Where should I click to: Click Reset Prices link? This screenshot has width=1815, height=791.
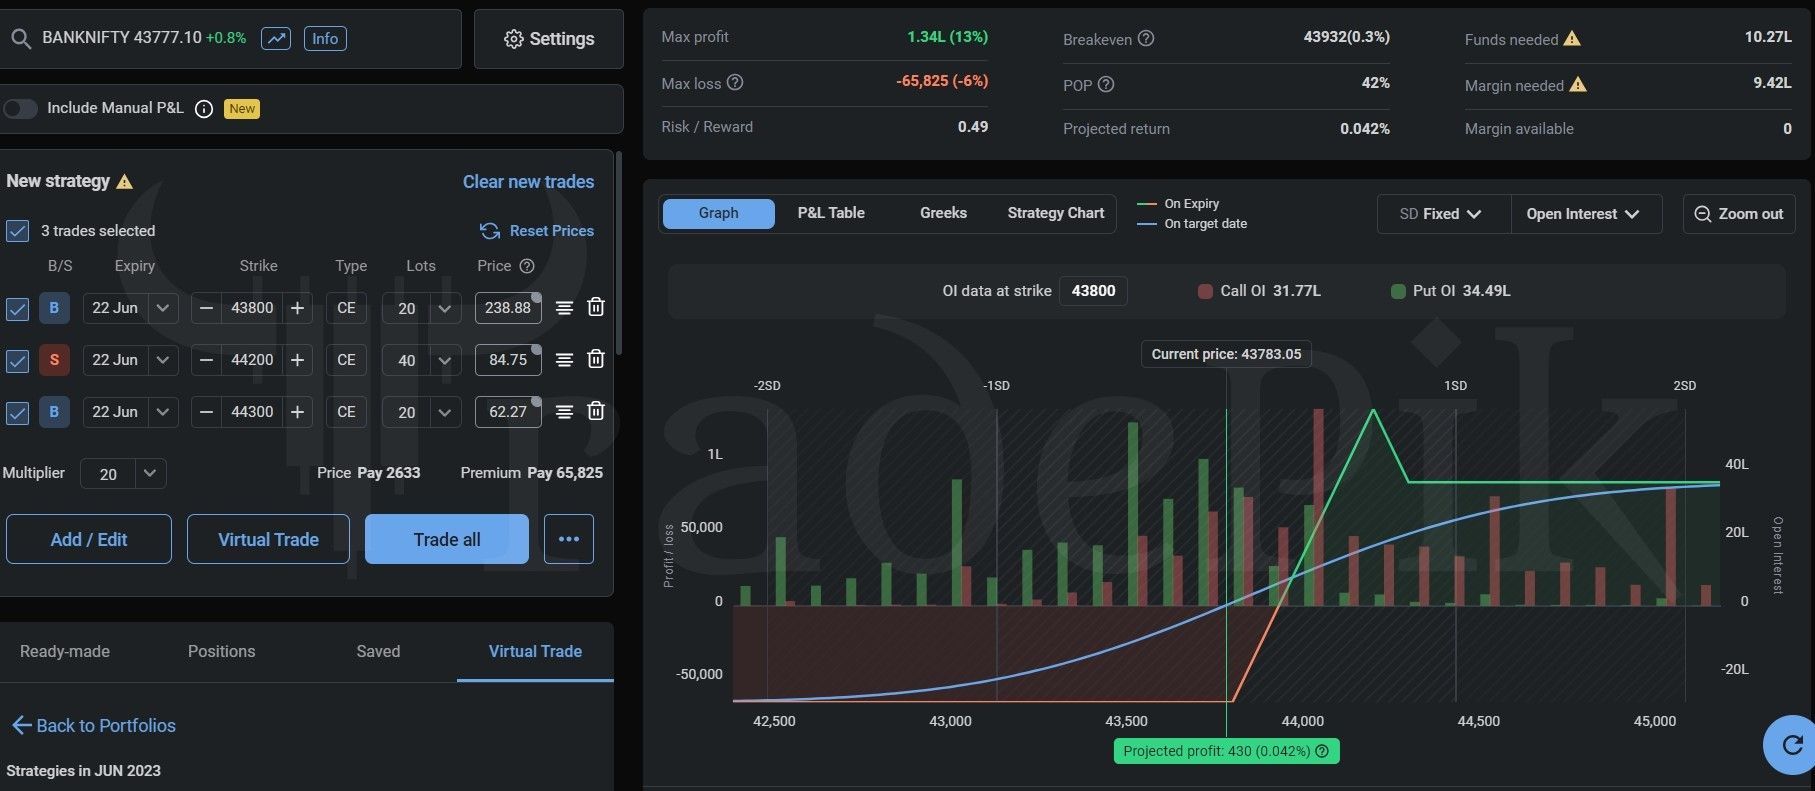point(537,231)
